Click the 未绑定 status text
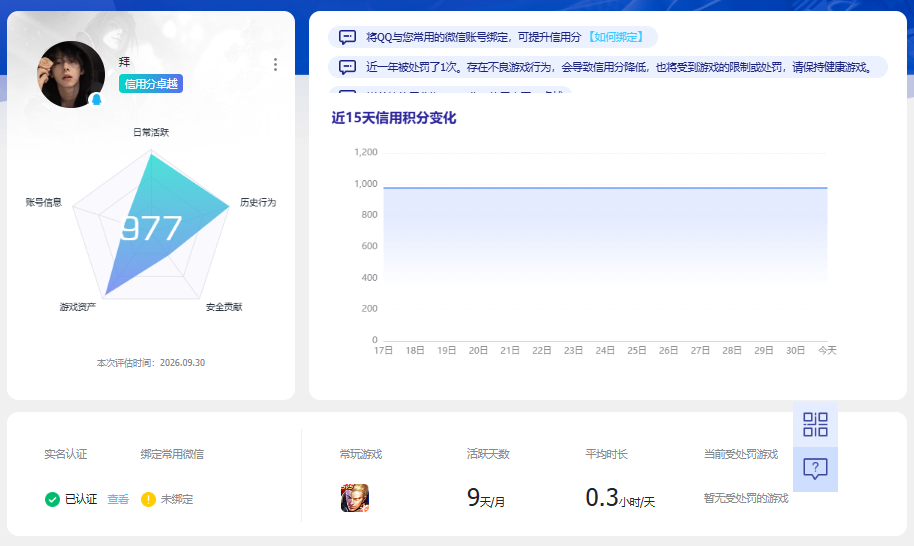The image size is (914, 546). [x=177, y=499]
